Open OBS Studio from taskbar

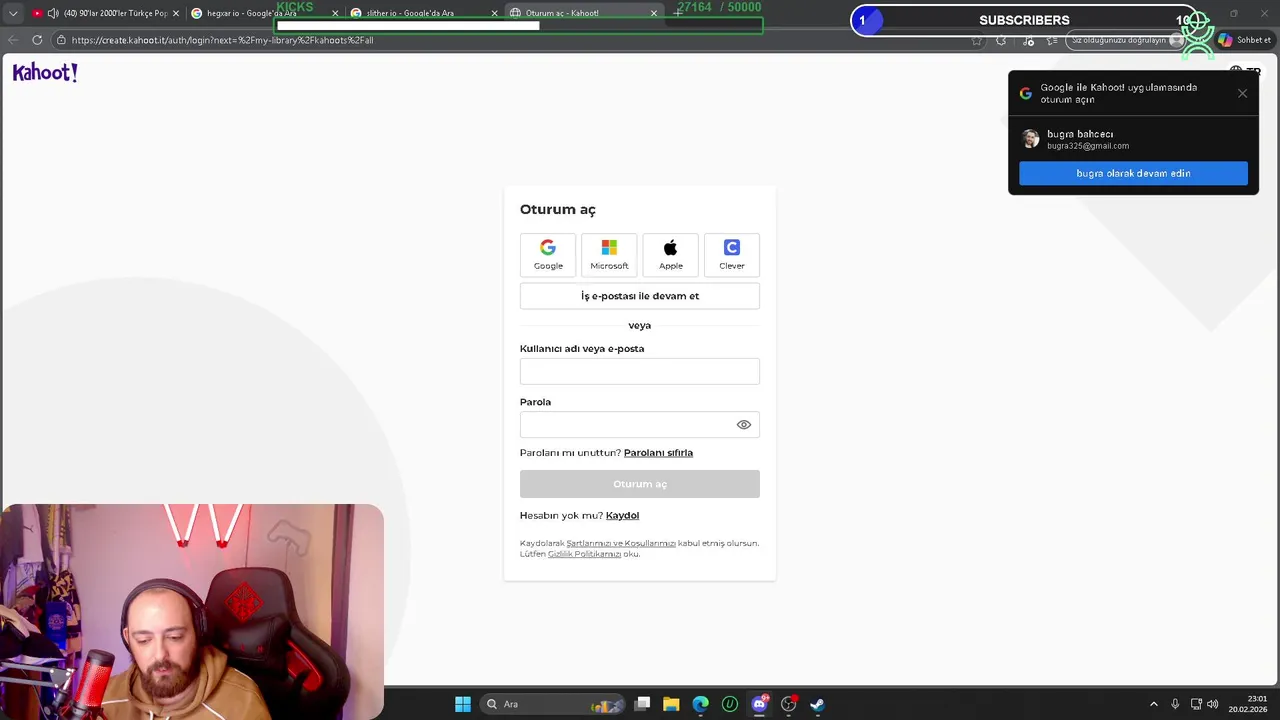(x=788, y=704)
